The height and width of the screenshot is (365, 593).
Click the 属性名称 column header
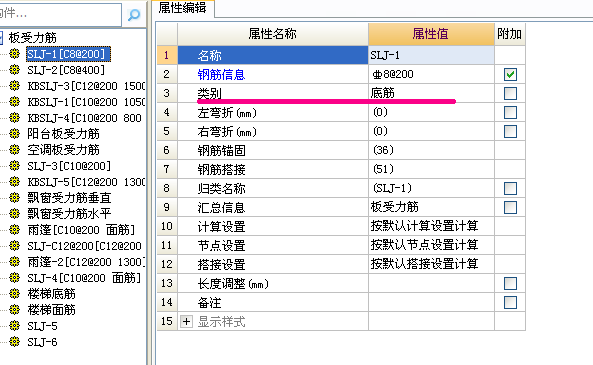(273, 34)
